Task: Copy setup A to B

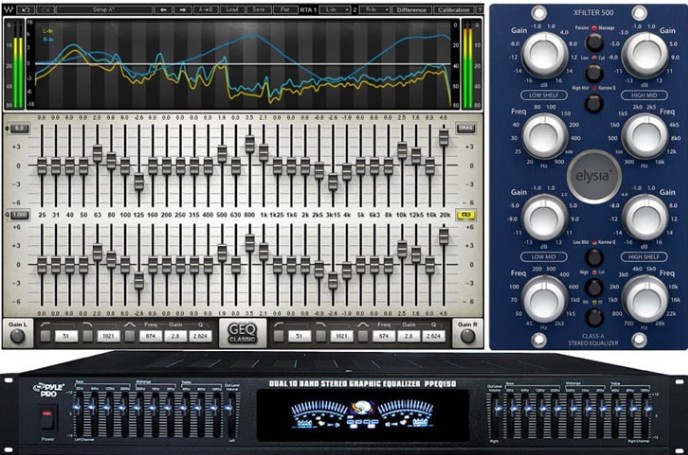Action: pos(206,10)
